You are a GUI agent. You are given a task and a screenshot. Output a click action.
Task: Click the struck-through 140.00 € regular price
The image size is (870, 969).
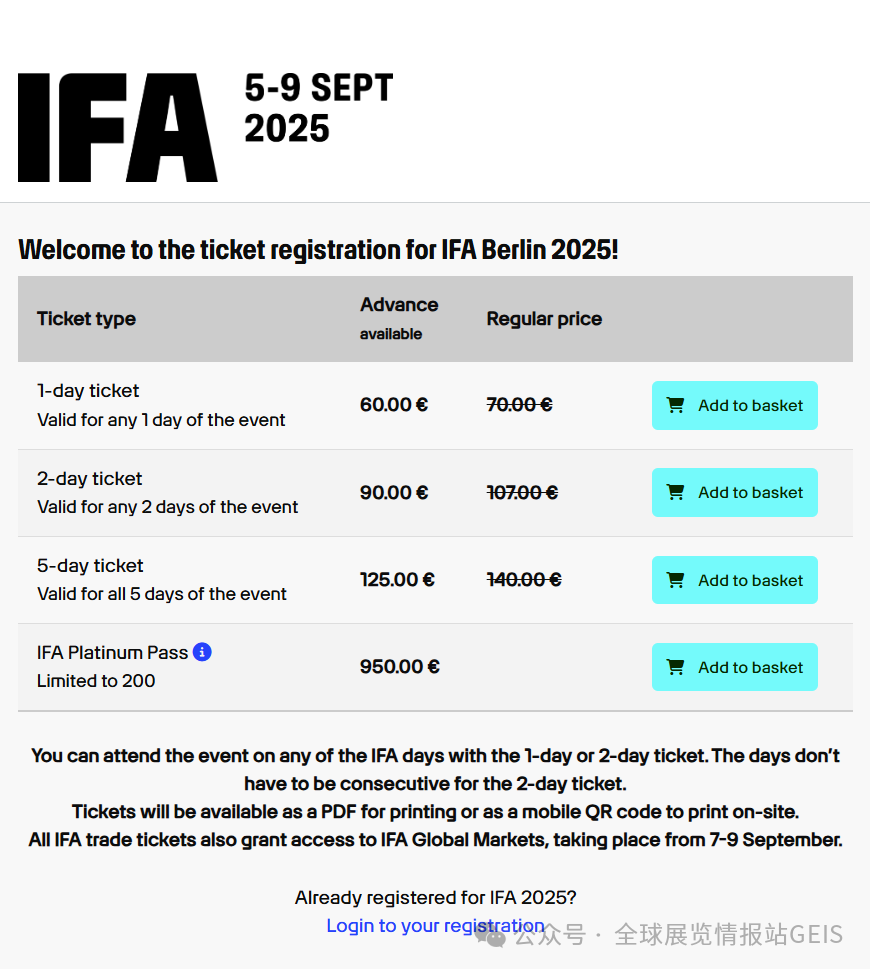point(523,580)
